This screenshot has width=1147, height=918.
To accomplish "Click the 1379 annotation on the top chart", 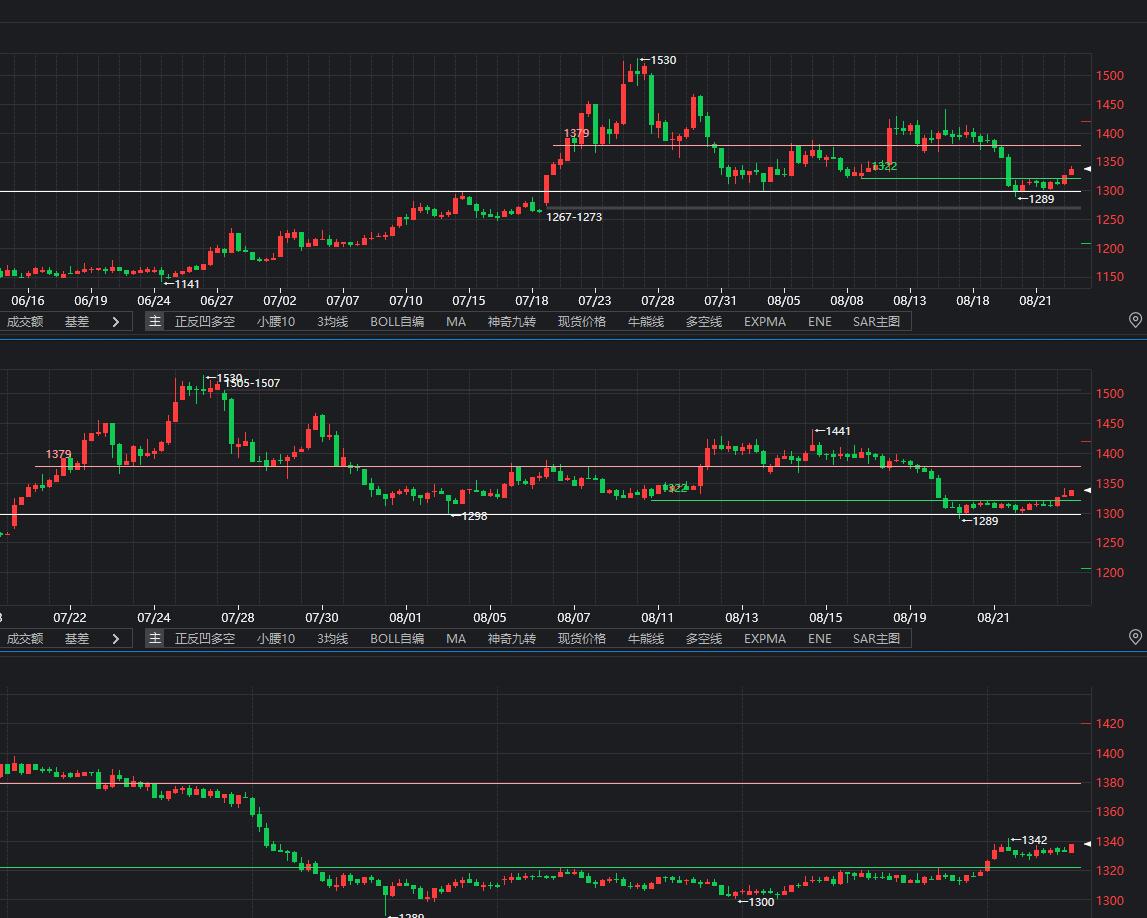I will [576, 133].
